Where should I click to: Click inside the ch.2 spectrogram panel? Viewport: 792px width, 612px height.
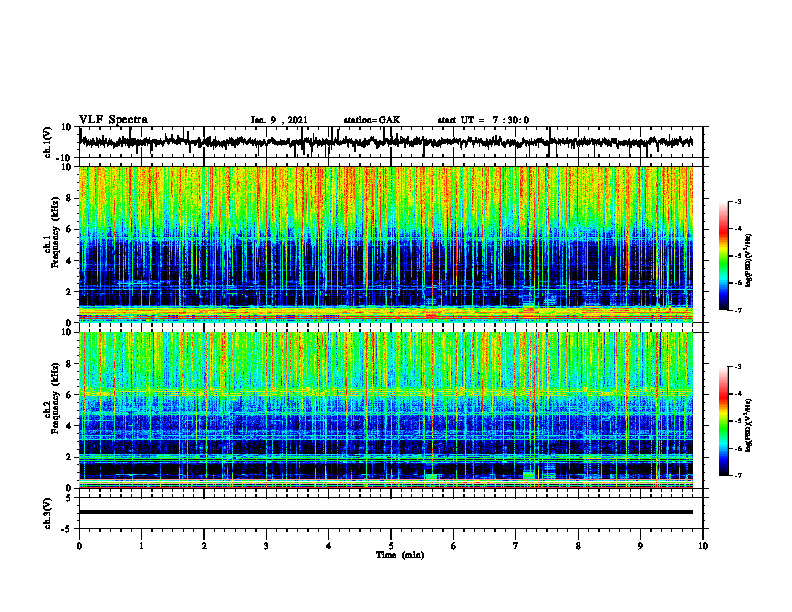click(x=386, y=410)
